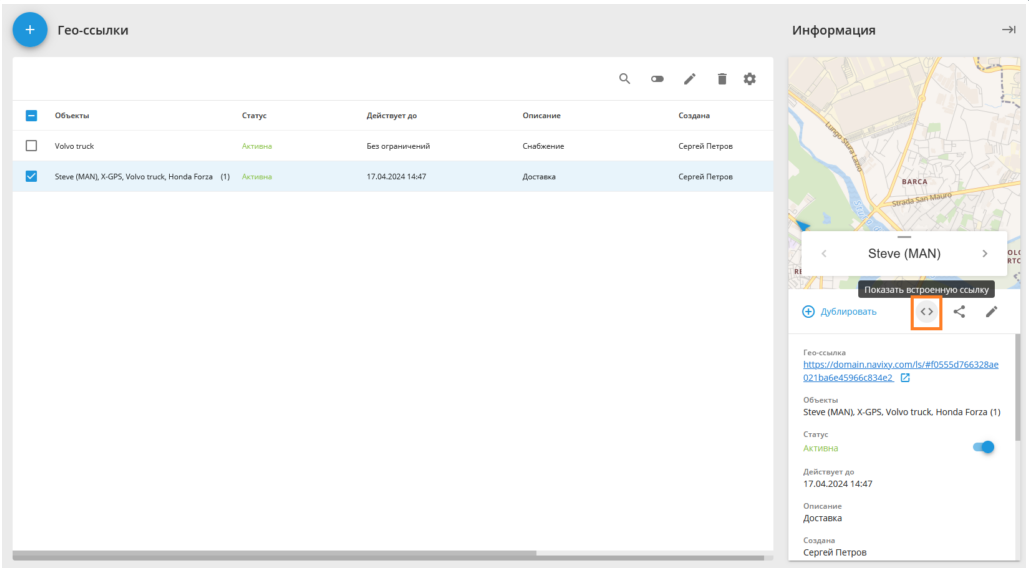Show embedded link code icon
Viewport: 1029px width, 568px height.
click(x=926, y=312)
